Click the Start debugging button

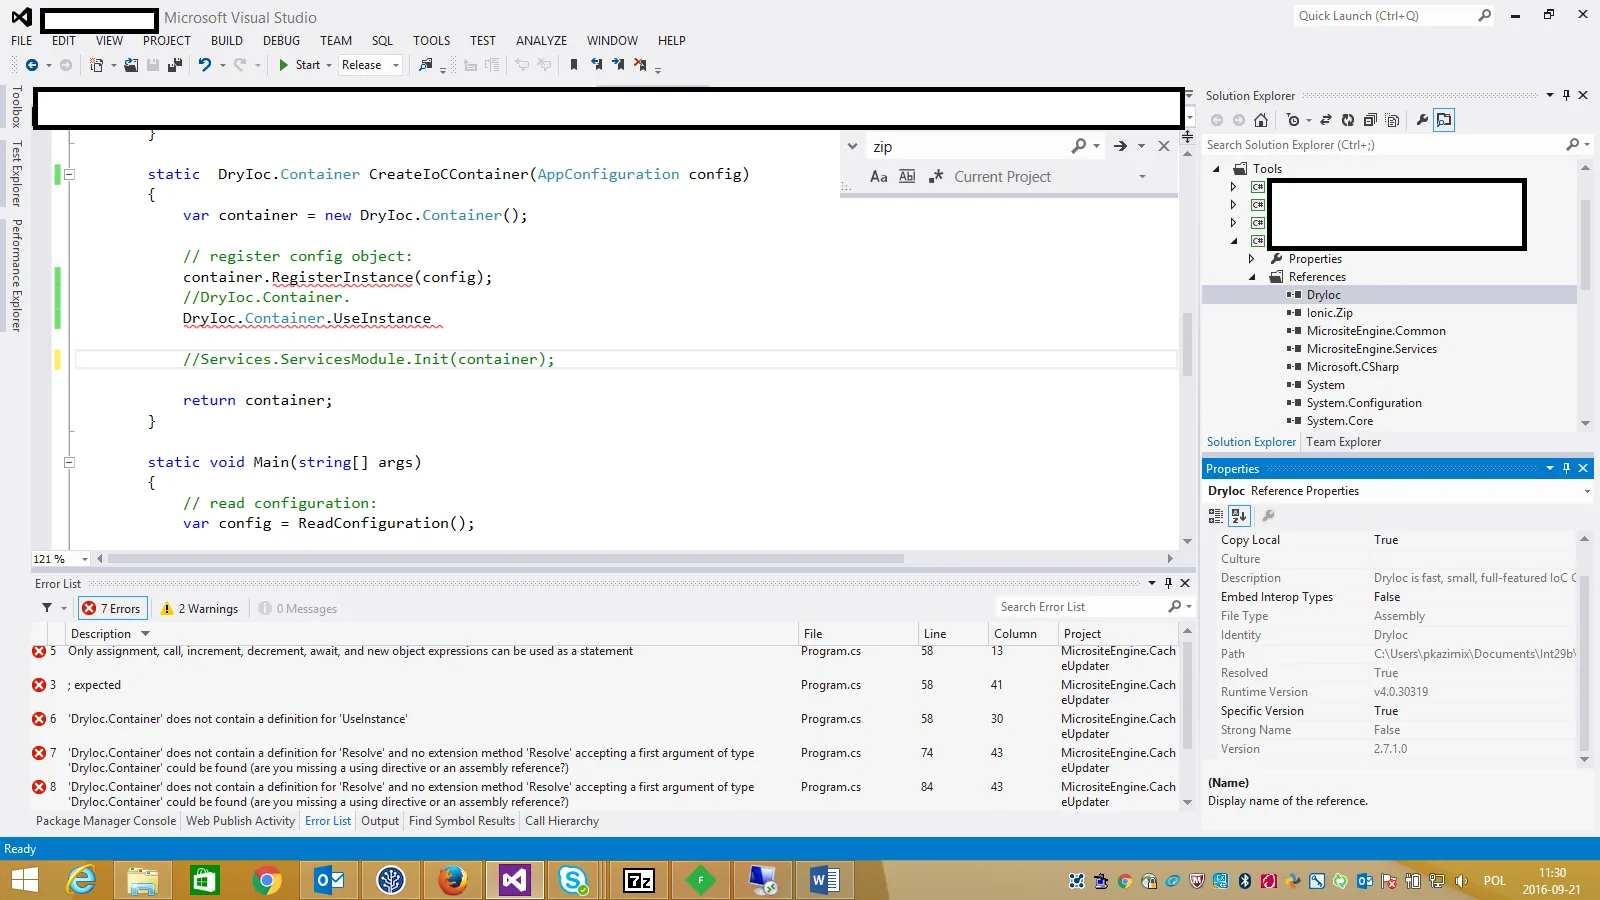299,65
